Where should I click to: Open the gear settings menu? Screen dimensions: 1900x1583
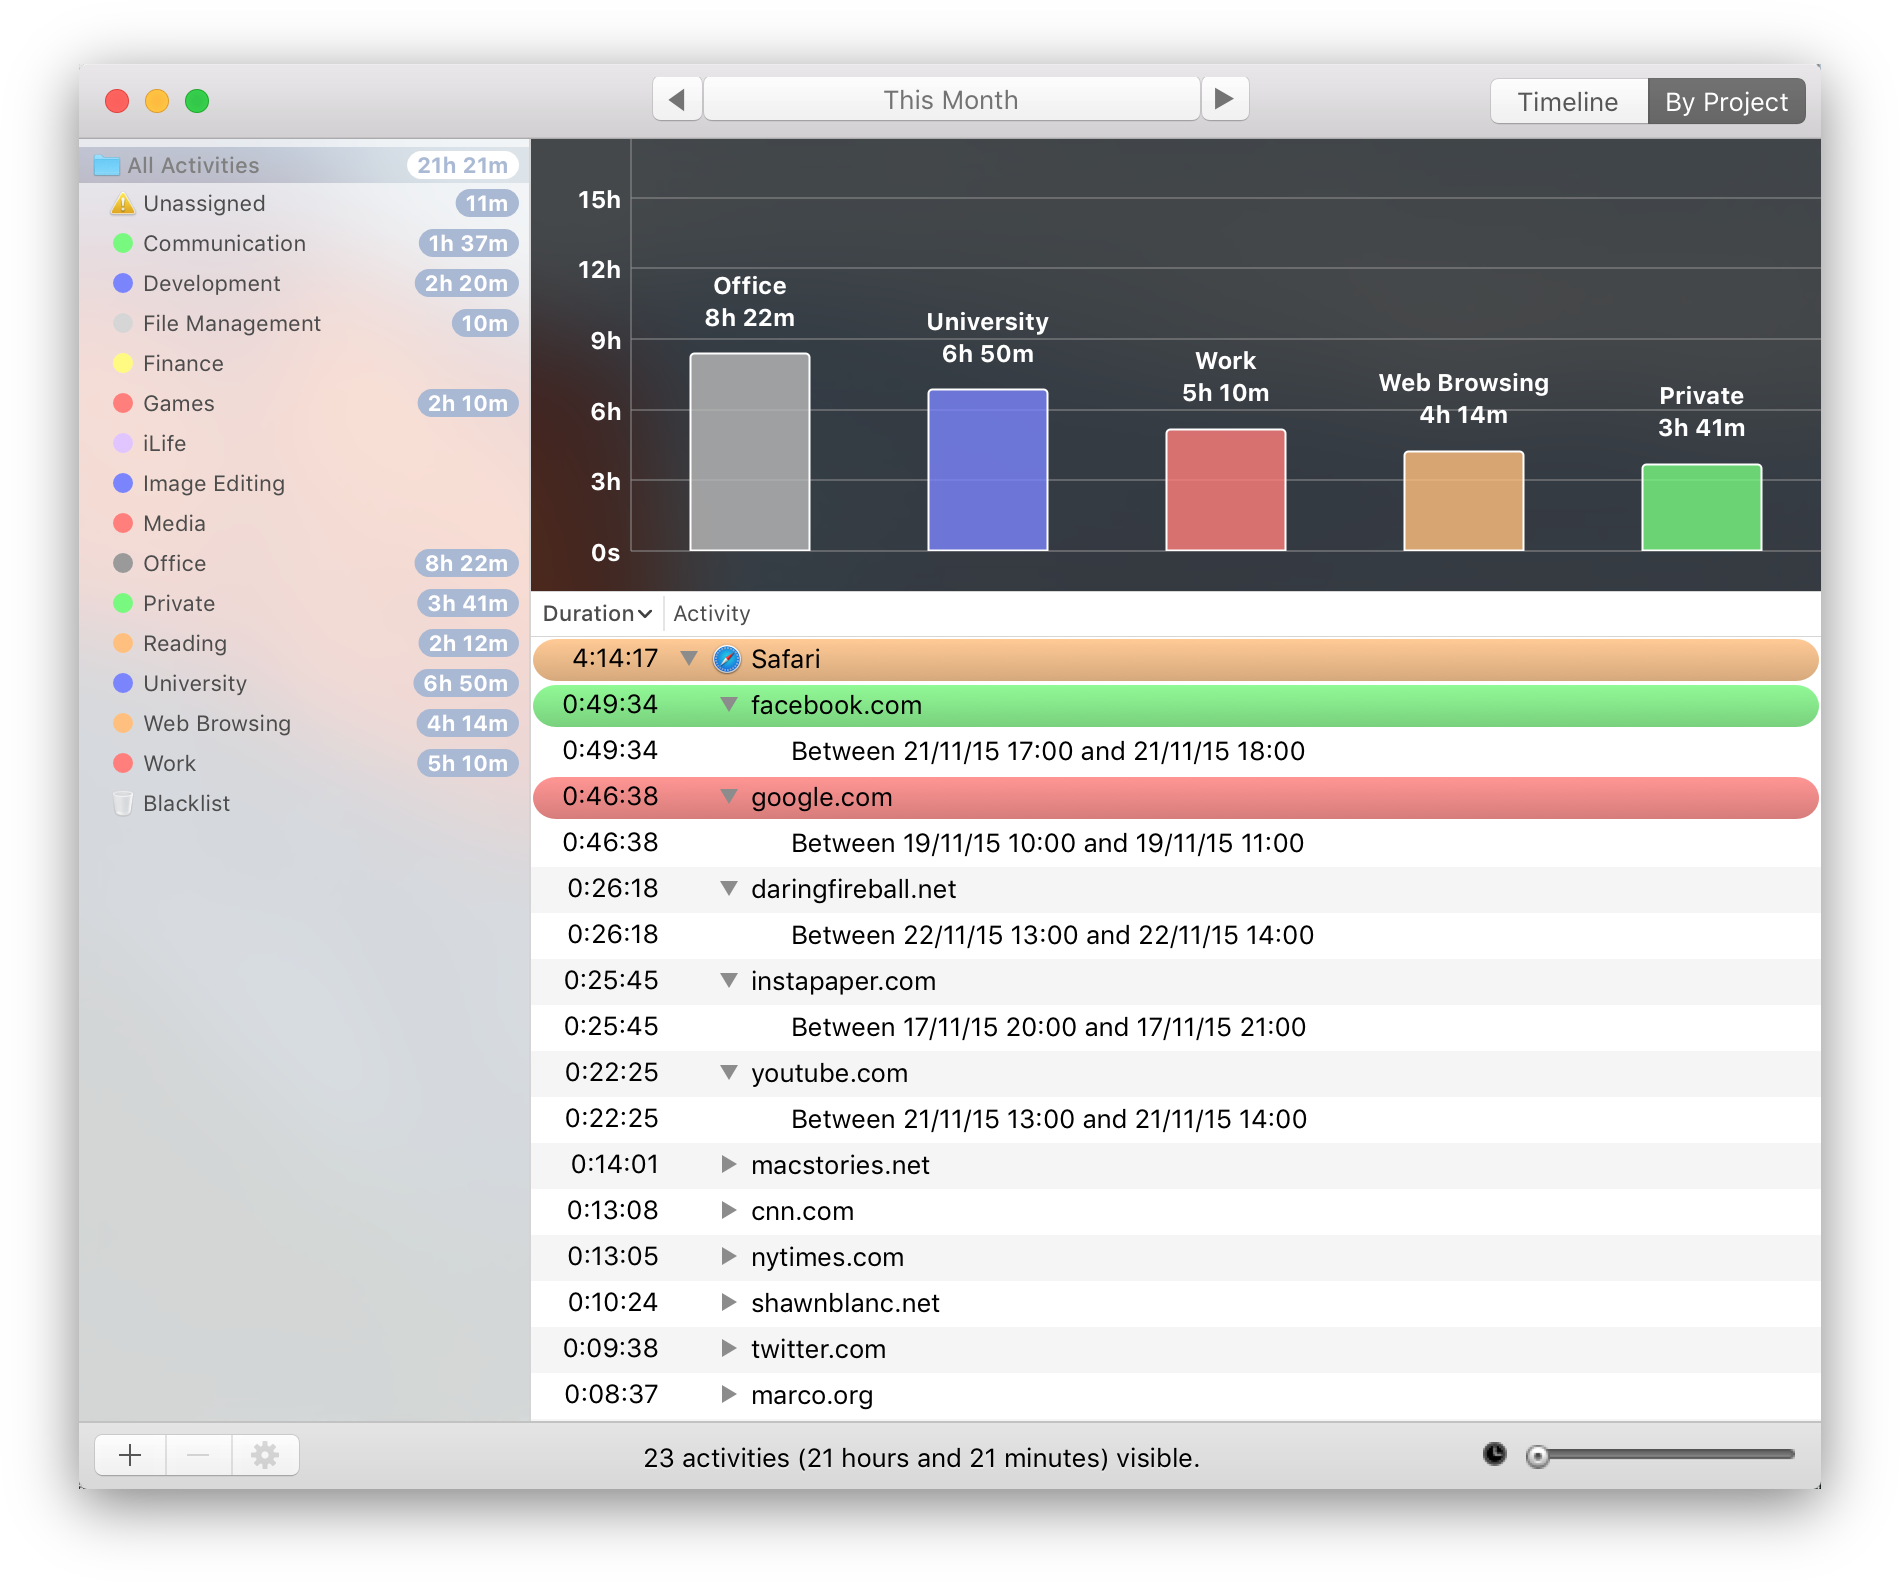265,1455
